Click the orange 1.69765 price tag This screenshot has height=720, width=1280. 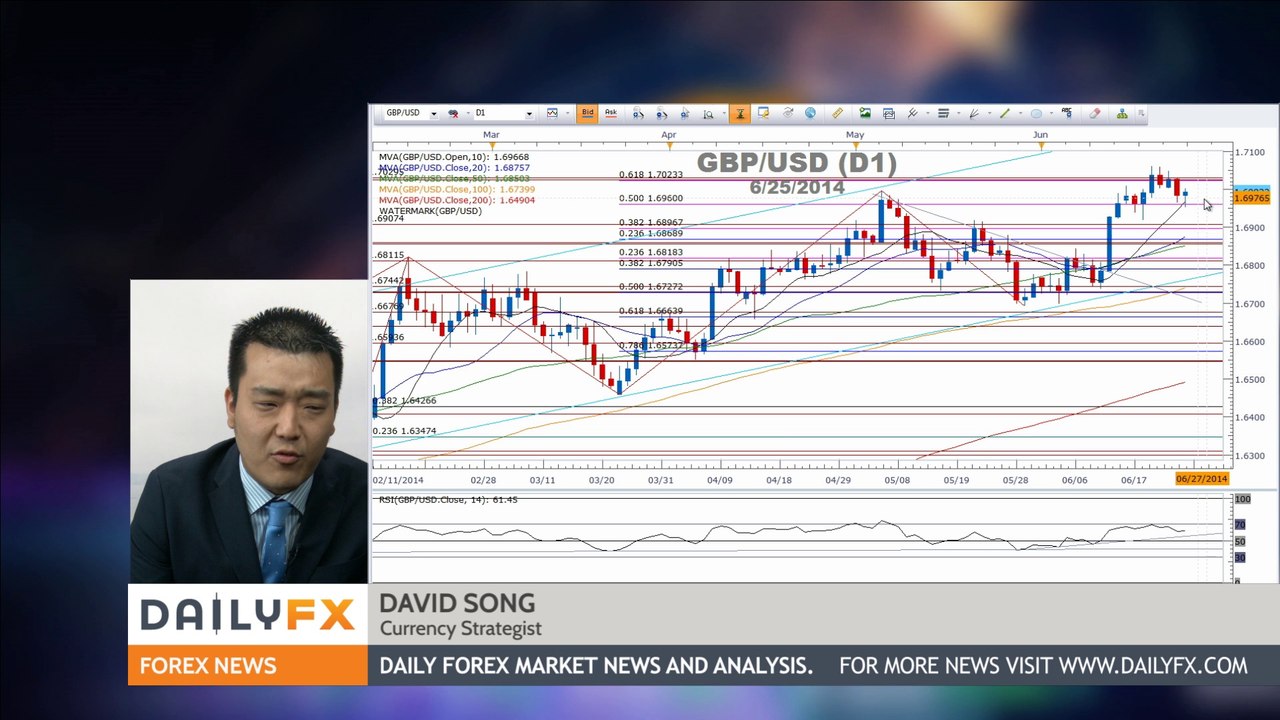1252,198
